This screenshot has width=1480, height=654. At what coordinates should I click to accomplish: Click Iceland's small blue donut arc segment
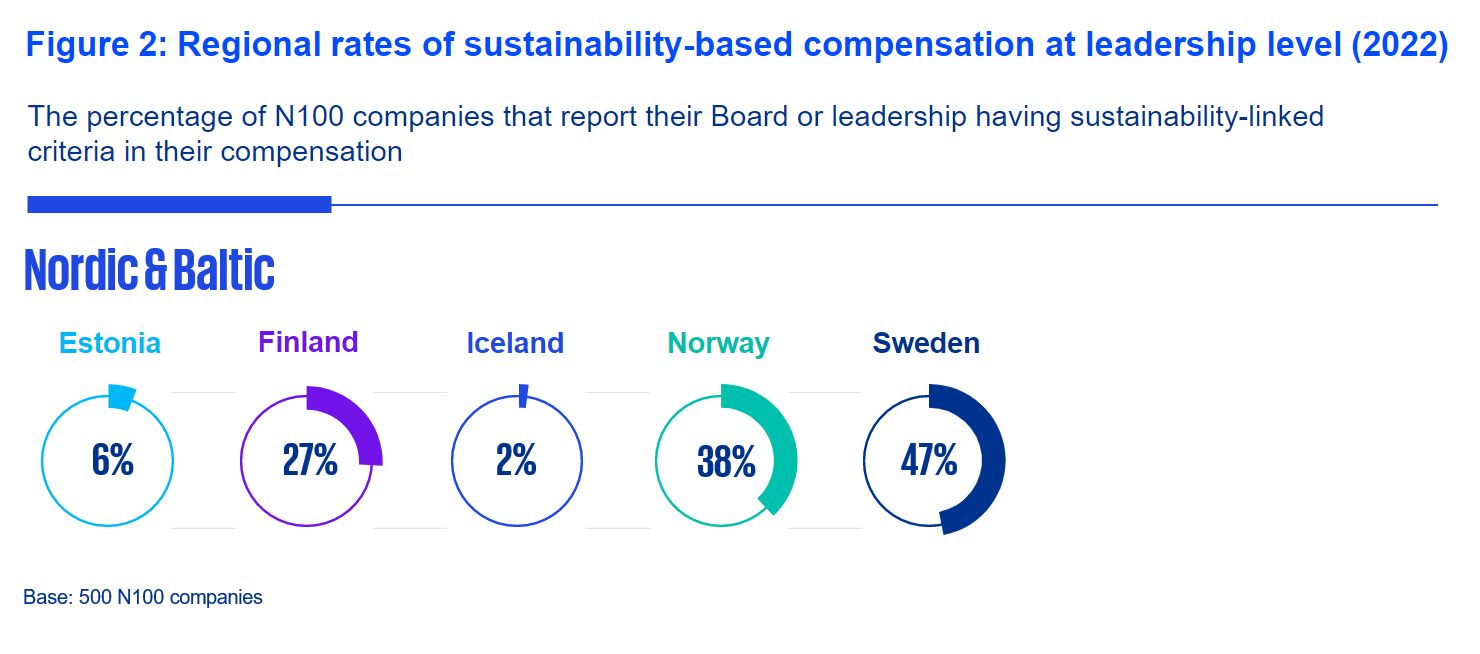[x=523, y=396]
